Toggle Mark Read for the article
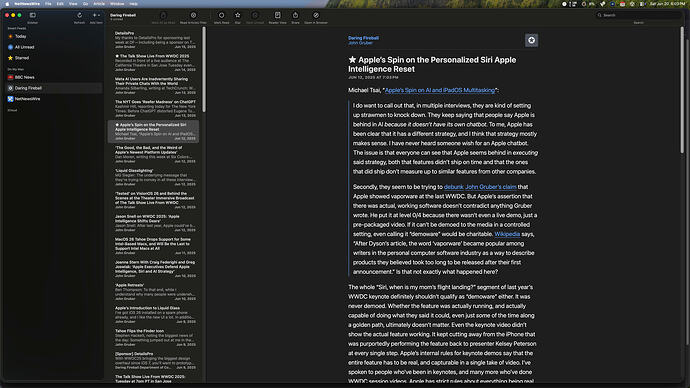This screenshot has width=690, height=388. tap(221, 15)
